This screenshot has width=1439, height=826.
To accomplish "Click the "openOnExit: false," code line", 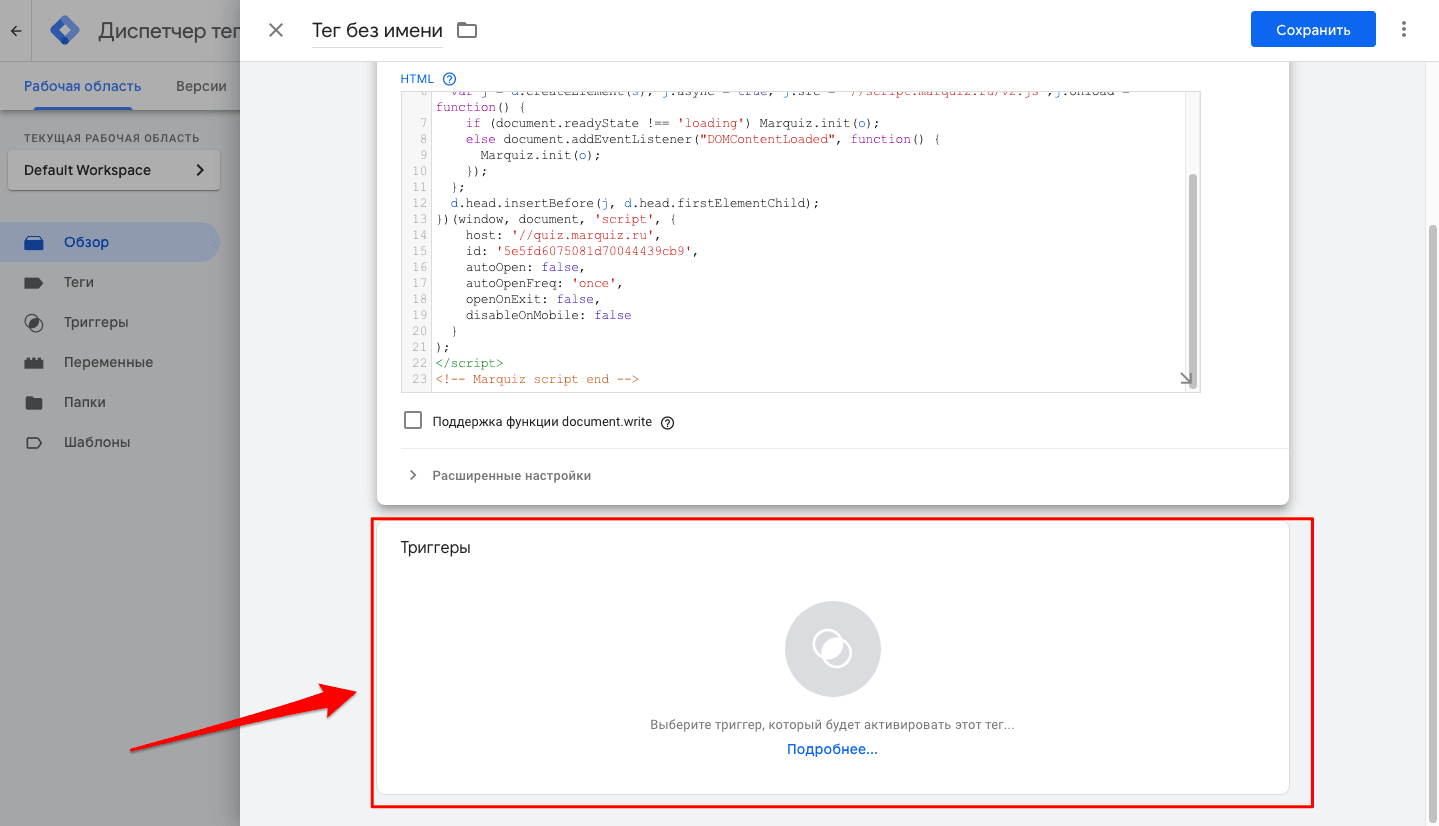I will [x=533, y=299].
